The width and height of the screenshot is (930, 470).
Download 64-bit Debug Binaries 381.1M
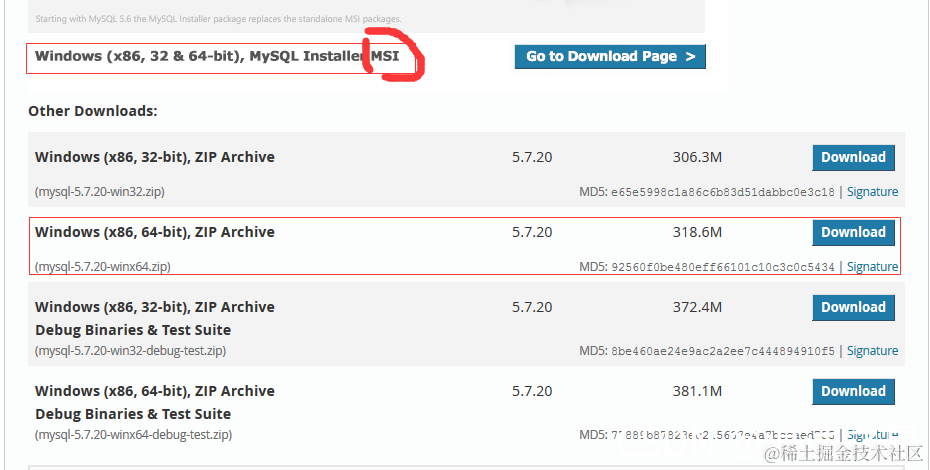point(853,392)
